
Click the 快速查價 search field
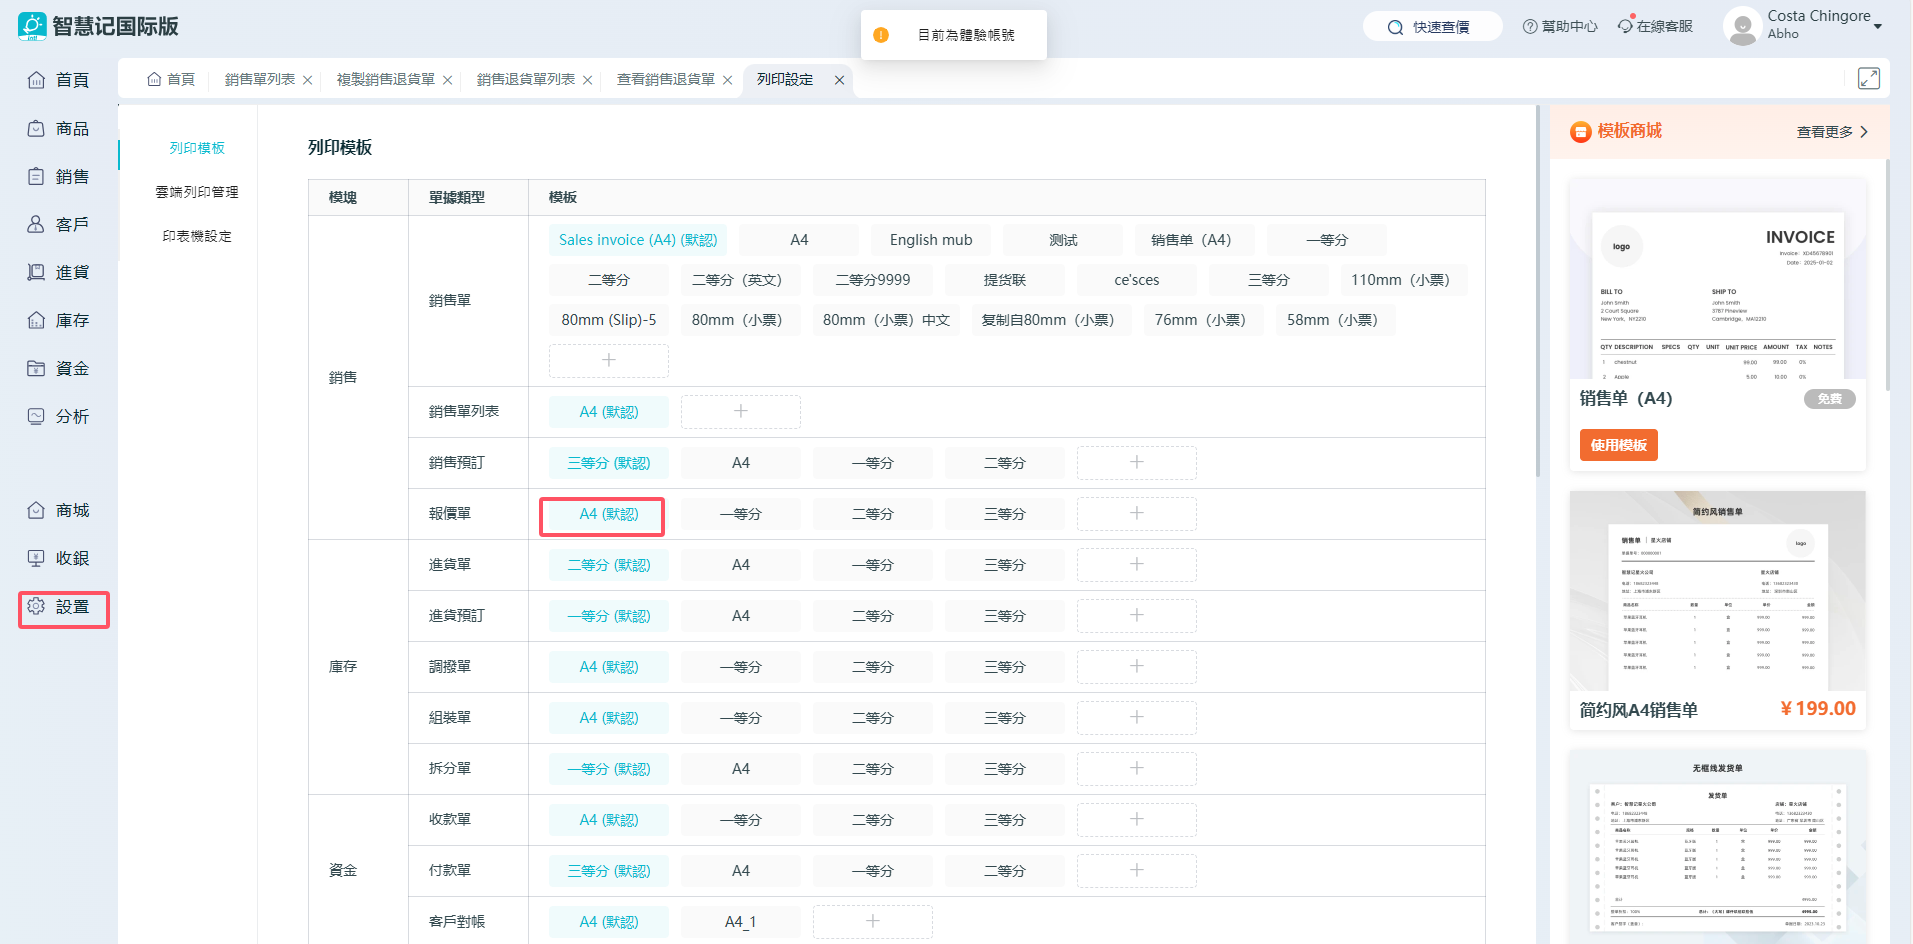(x=1432, y=27)
